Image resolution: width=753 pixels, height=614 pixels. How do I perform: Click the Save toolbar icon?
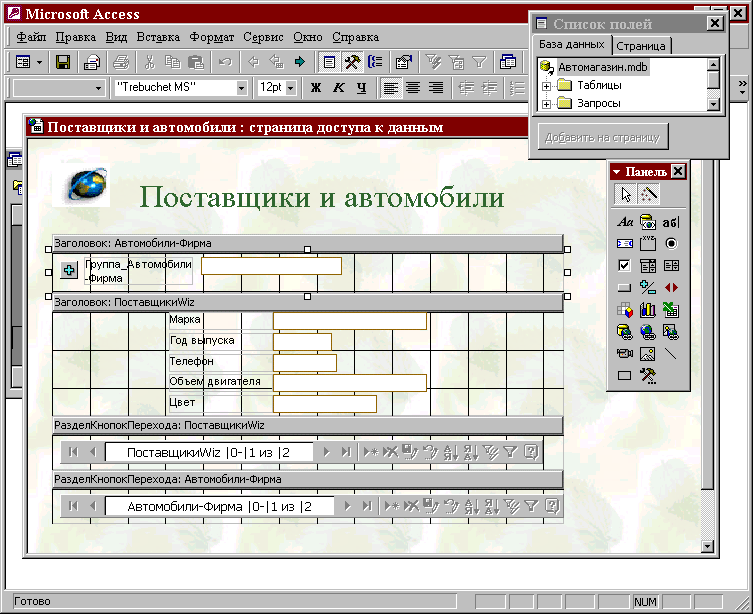pos(63,62)
